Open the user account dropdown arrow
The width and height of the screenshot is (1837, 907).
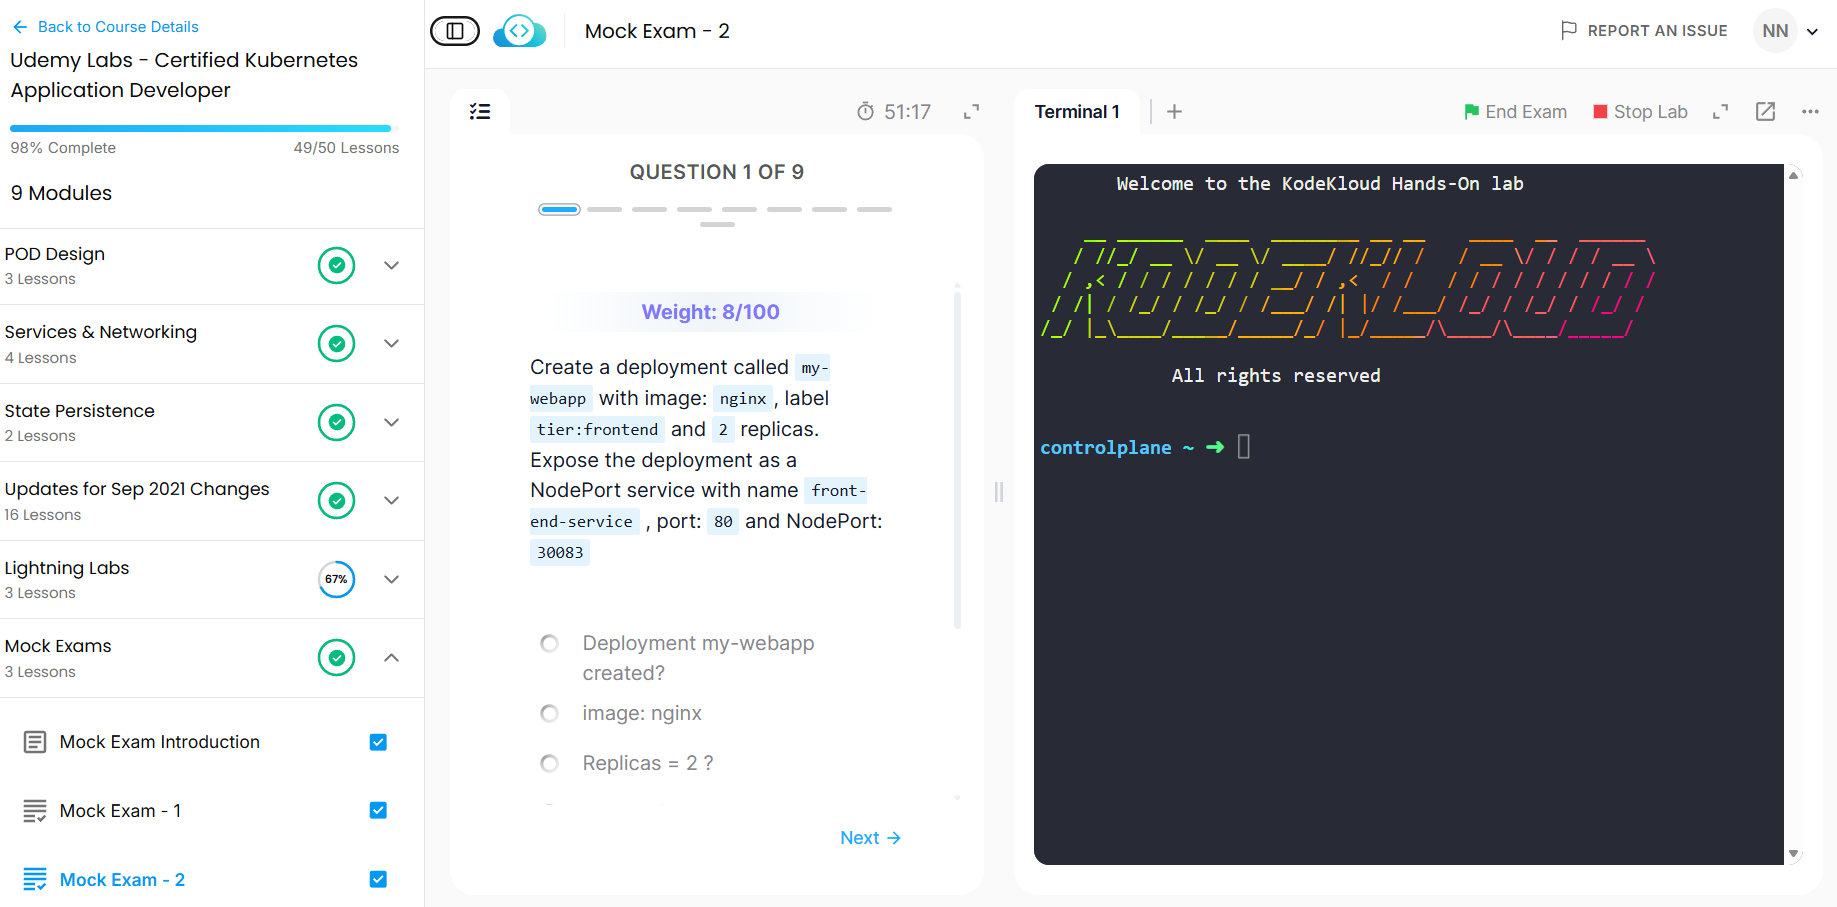tap(1812, 31)
